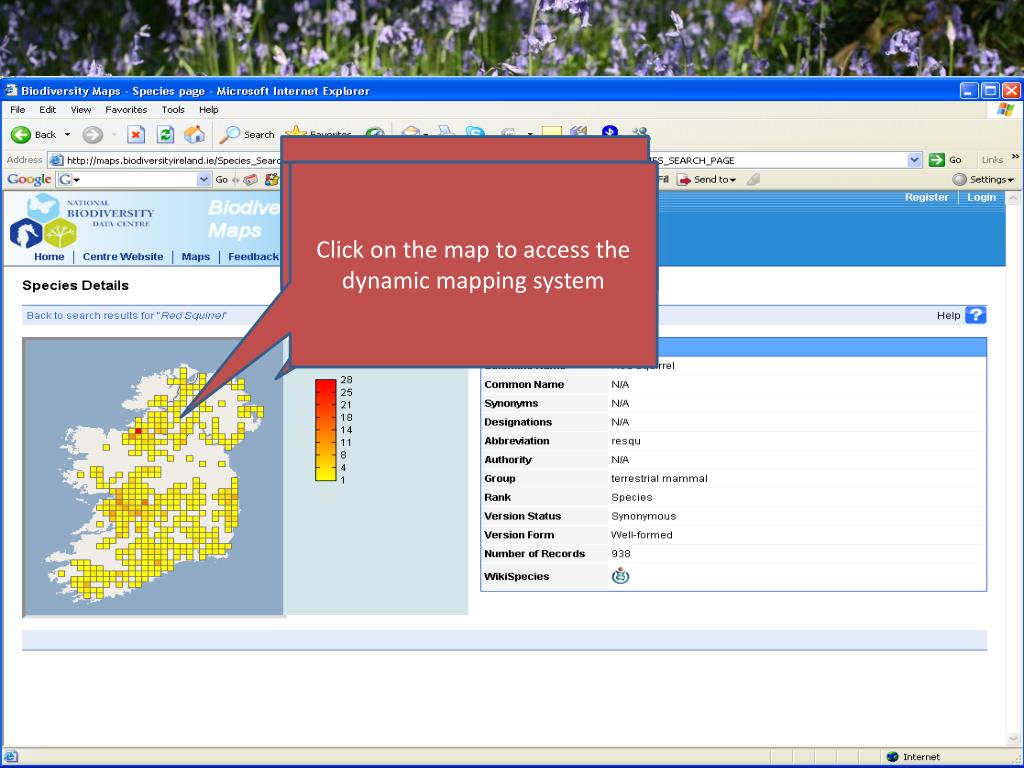Open the Search pane with the magnifier
Screen dimensions: 1024x768
[x=229, y=135]
